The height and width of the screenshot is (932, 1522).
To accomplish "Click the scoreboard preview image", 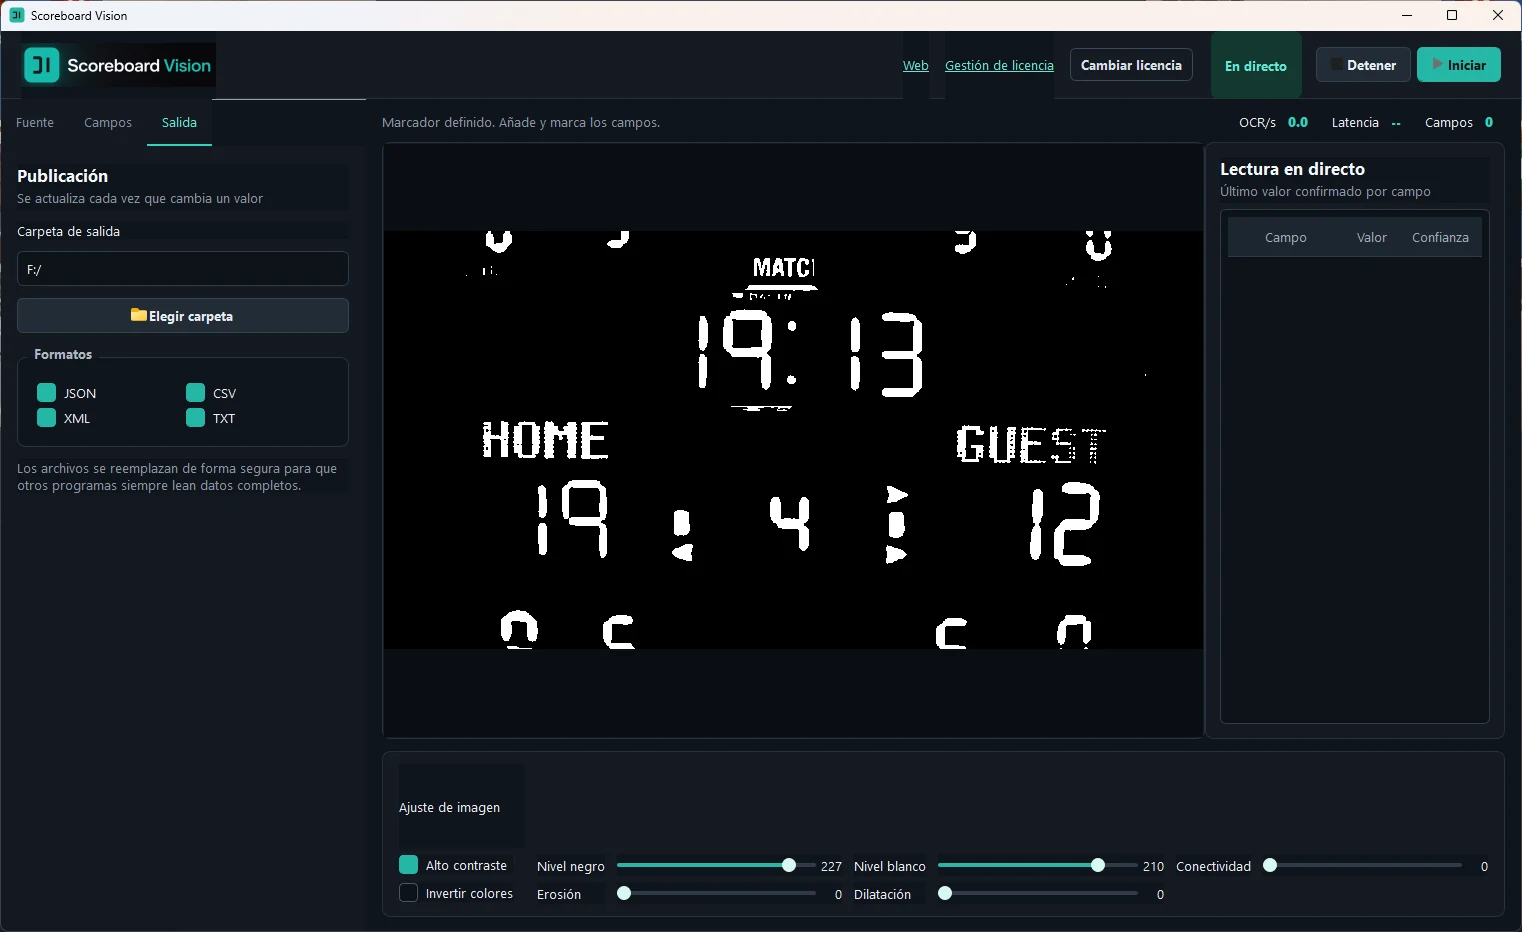I will [x=793, y=440].
